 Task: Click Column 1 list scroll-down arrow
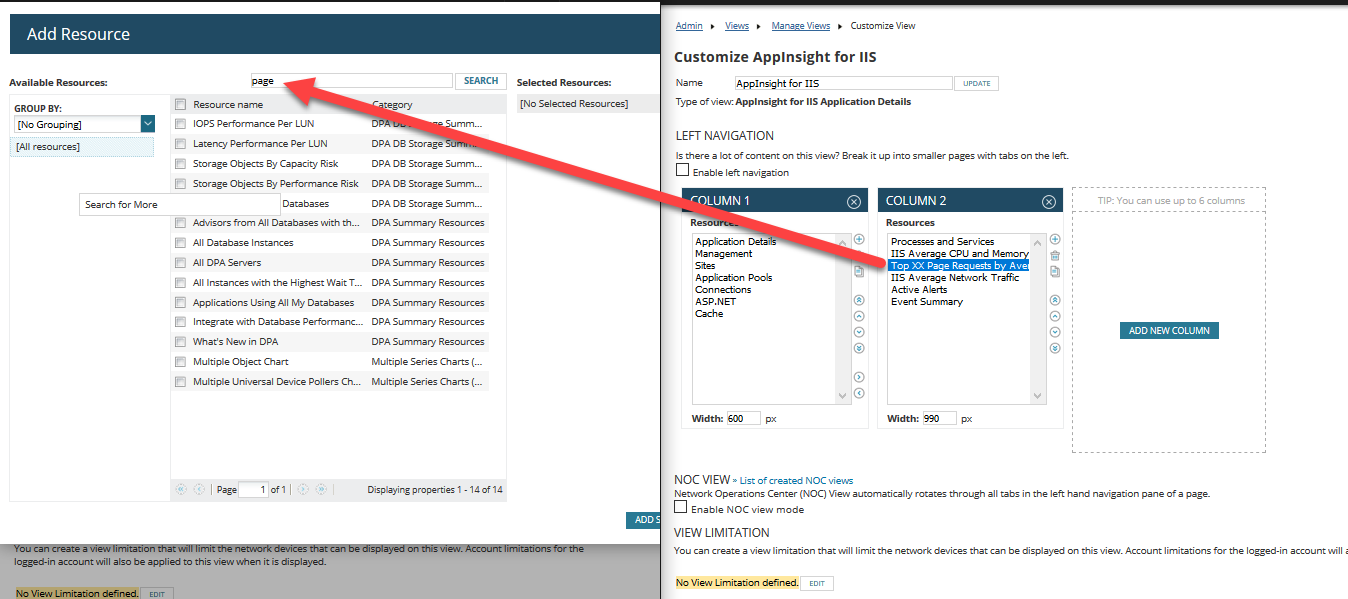point(841,397)
